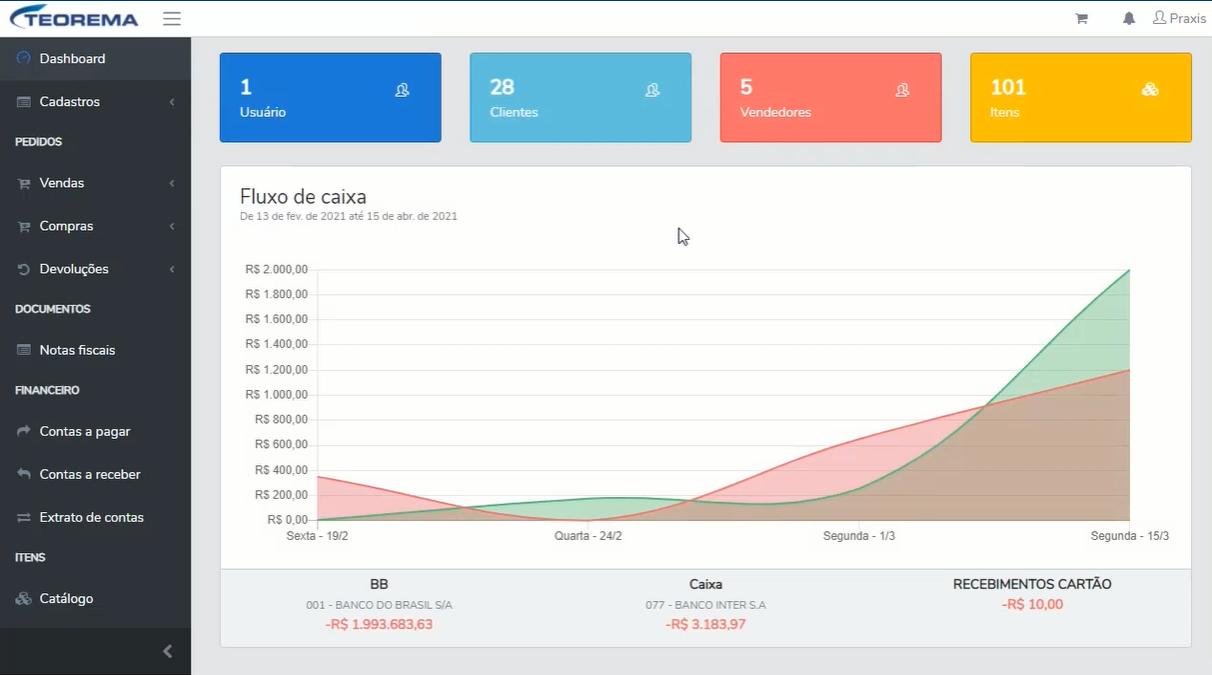
Task: Go to Dashboard menu item
Action: [95, 59]
